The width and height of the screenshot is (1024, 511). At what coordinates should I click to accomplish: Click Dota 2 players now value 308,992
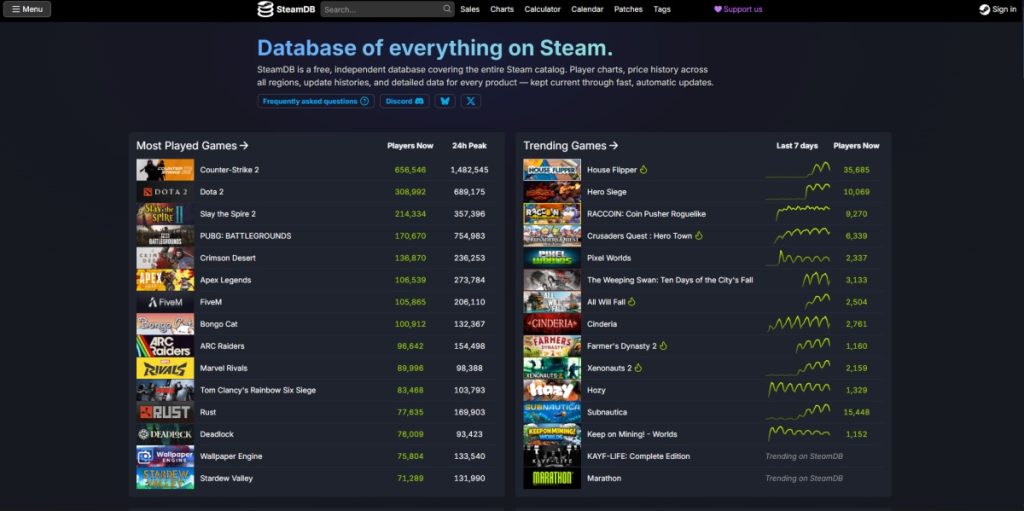(410, 192)
